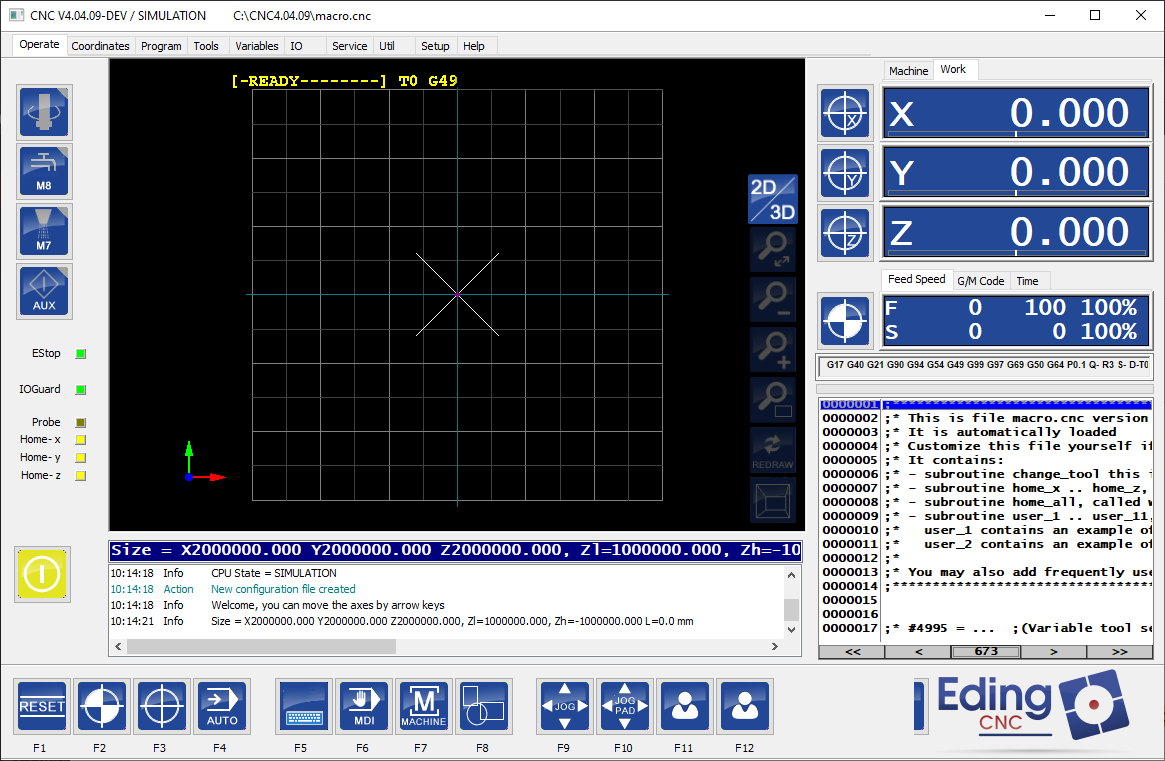
Task: Go back in program with < button
Action: coord(918,652)
